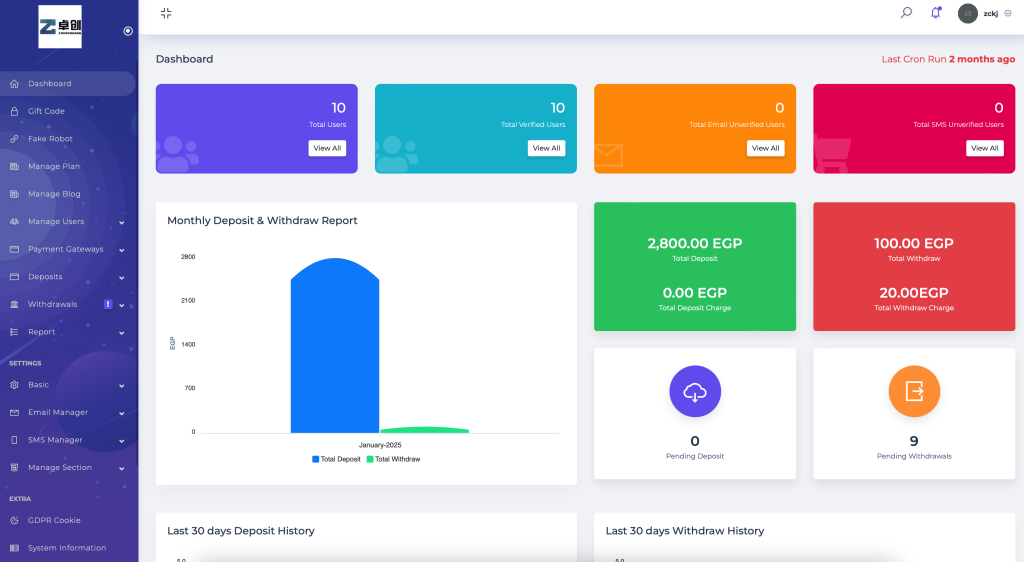Click the Manage Blog icon

pos(14,194)
